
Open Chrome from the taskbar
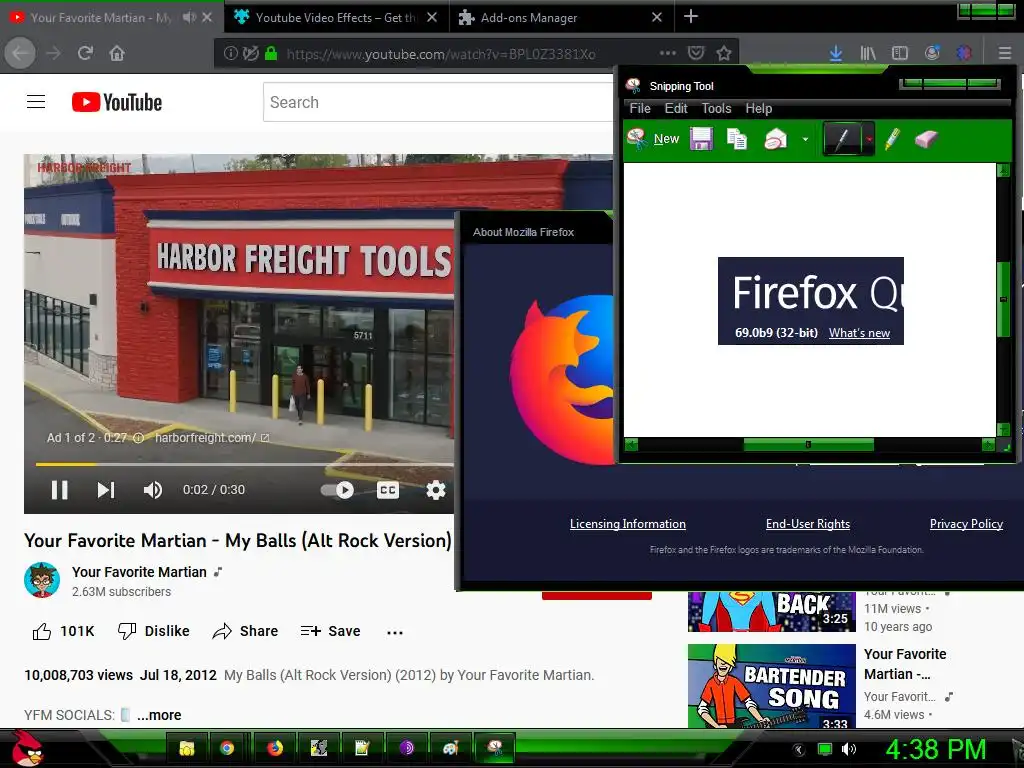click(227, 748)
